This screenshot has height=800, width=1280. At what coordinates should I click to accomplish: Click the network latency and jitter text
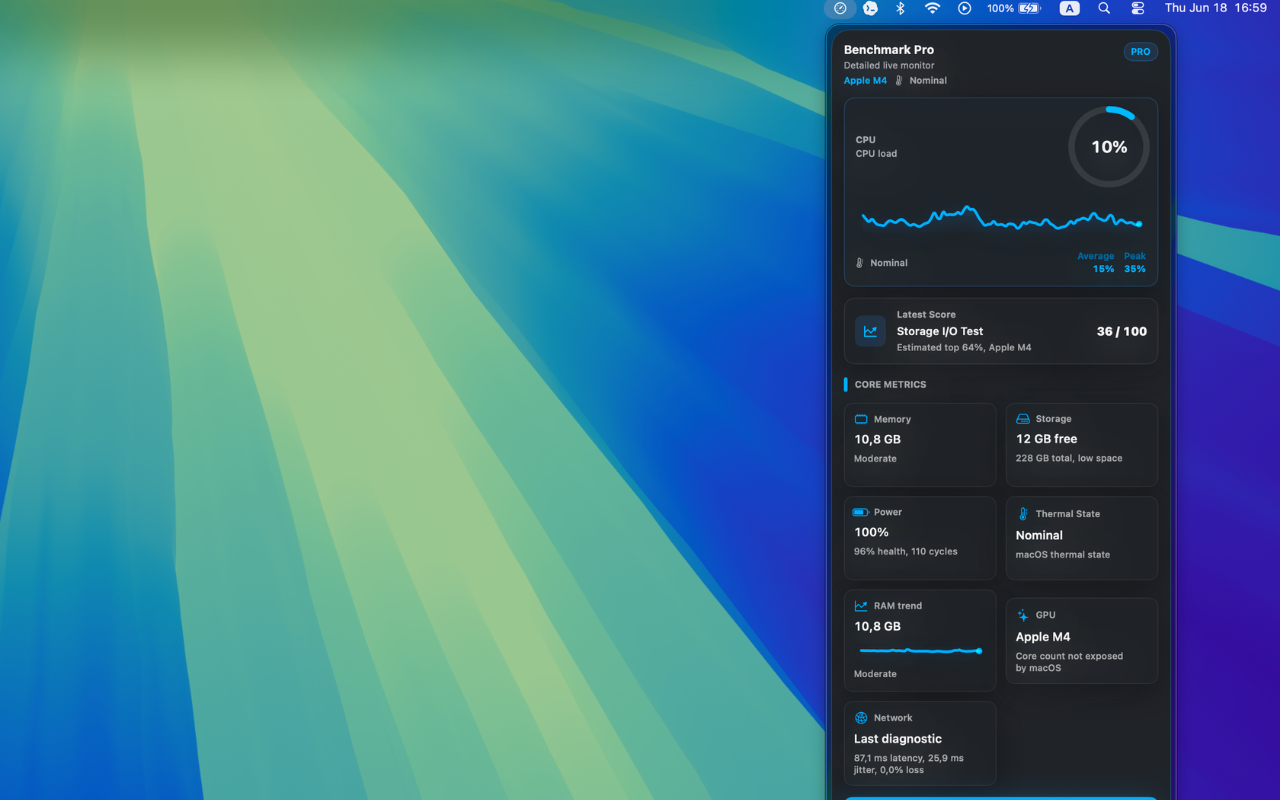(909, 764)
